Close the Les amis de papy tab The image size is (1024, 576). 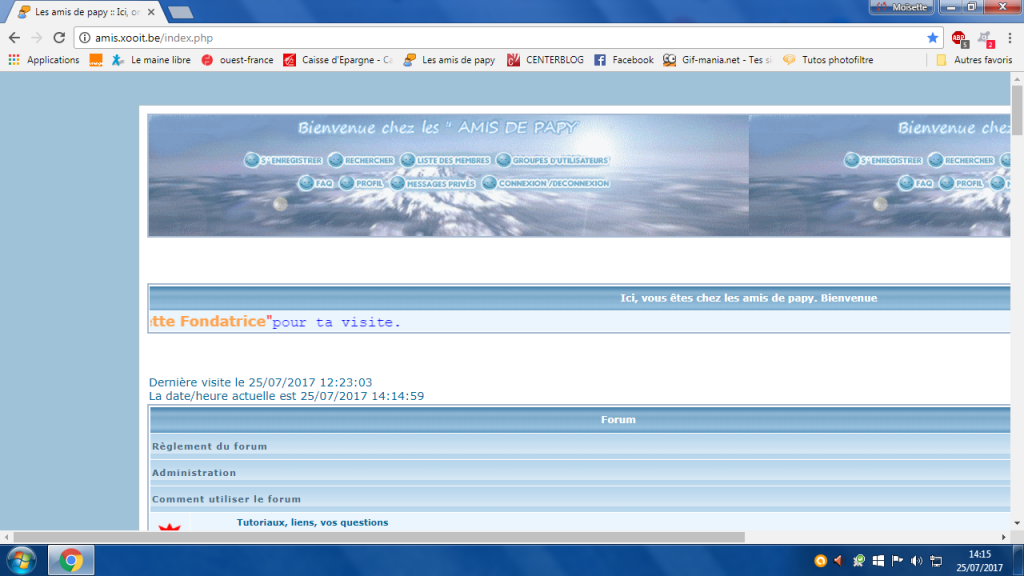coord(151,12)
